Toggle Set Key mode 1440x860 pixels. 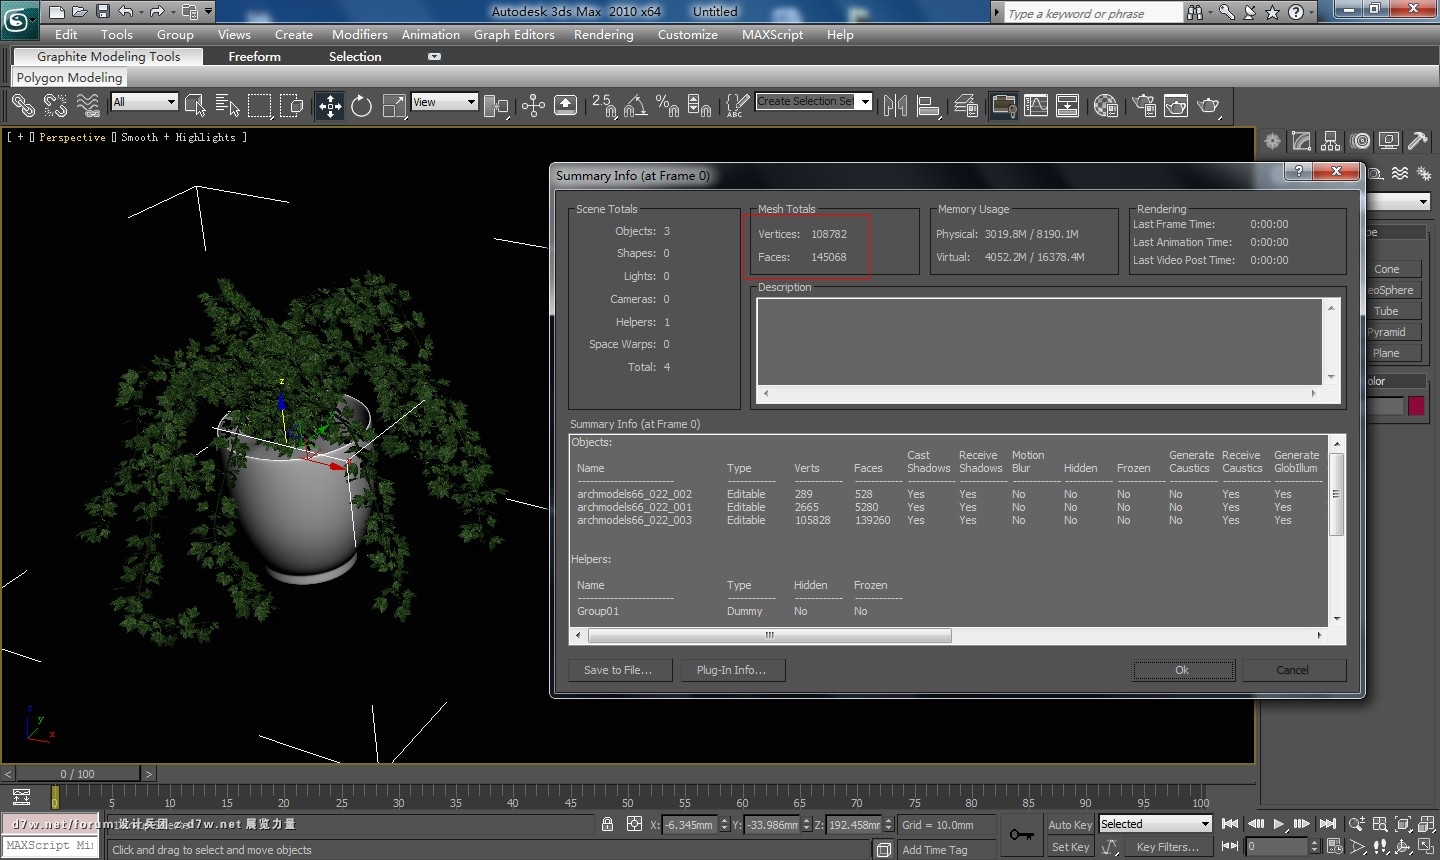1070,847
